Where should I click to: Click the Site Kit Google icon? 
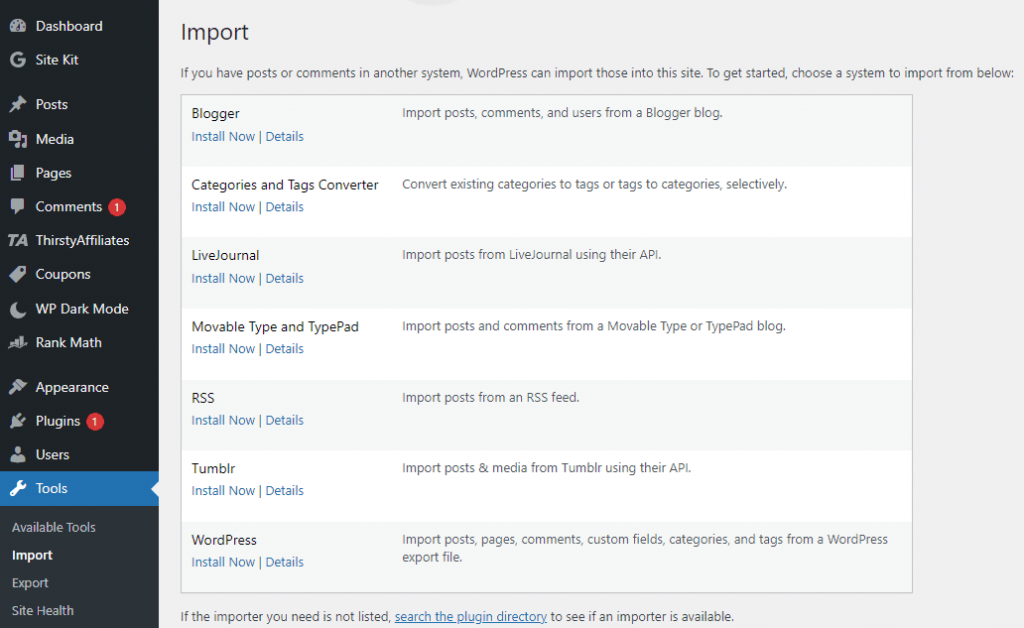coord(18,59)
